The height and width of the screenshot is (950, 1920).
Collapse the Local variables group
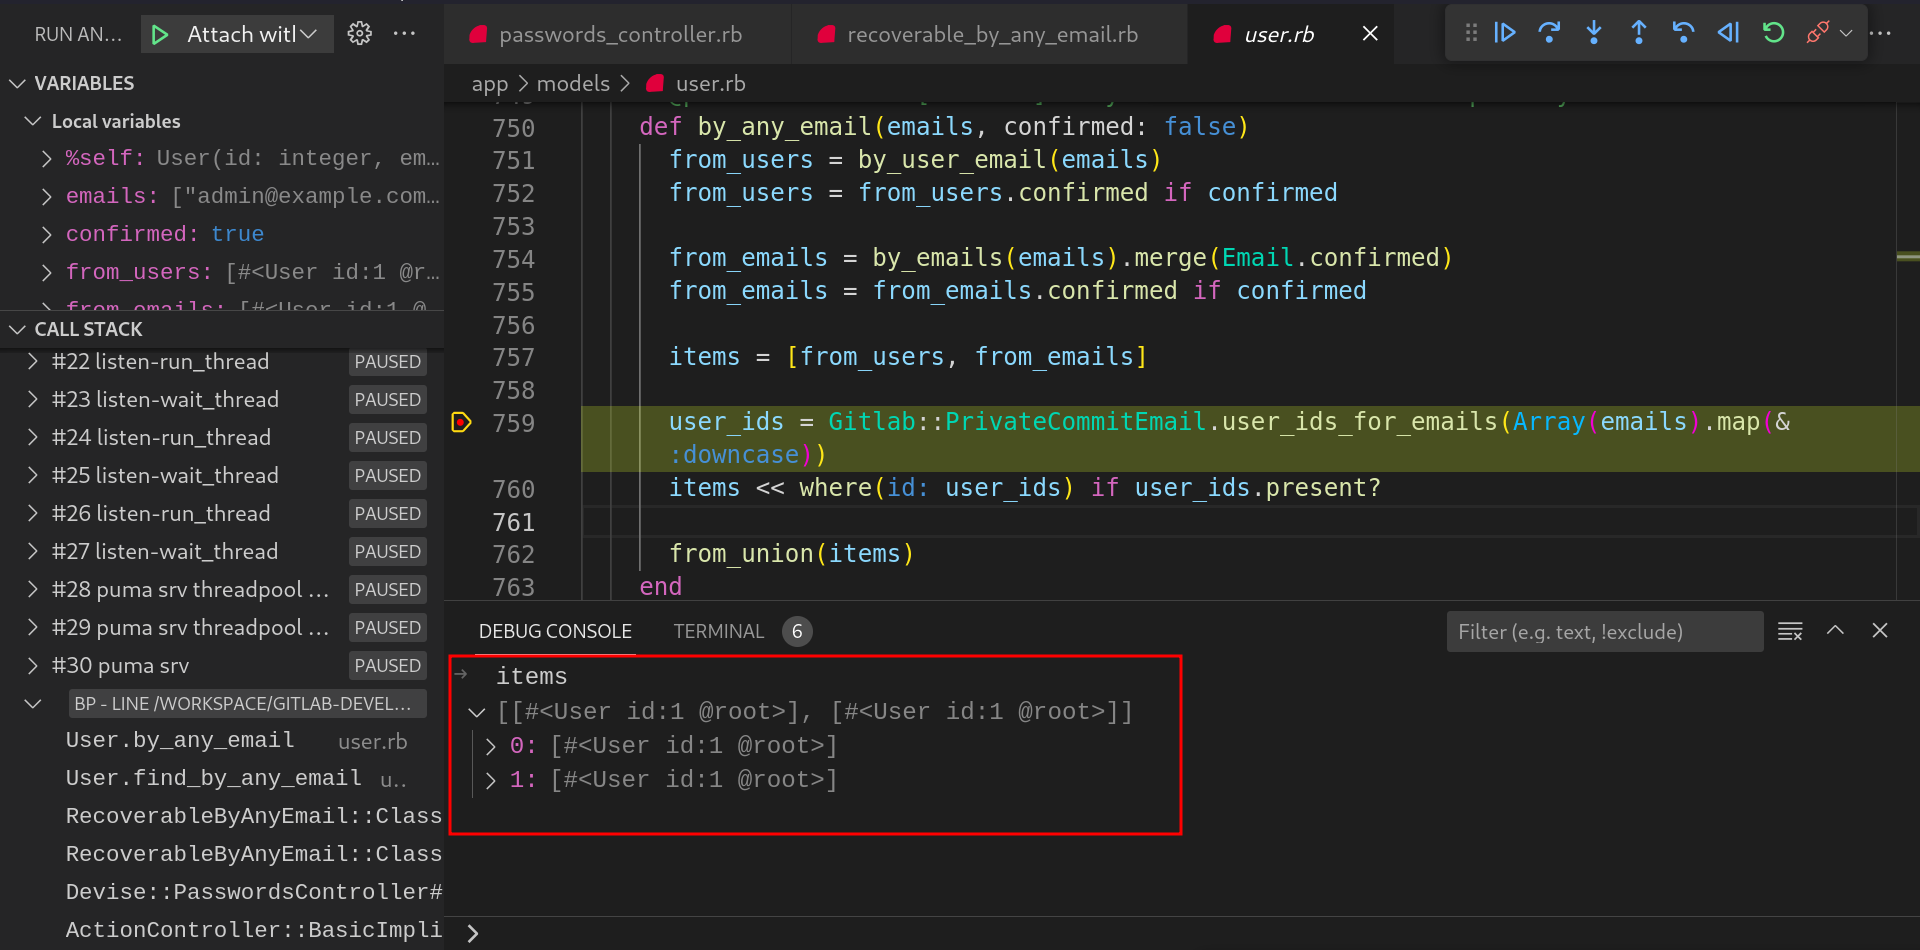pos(33,121)
